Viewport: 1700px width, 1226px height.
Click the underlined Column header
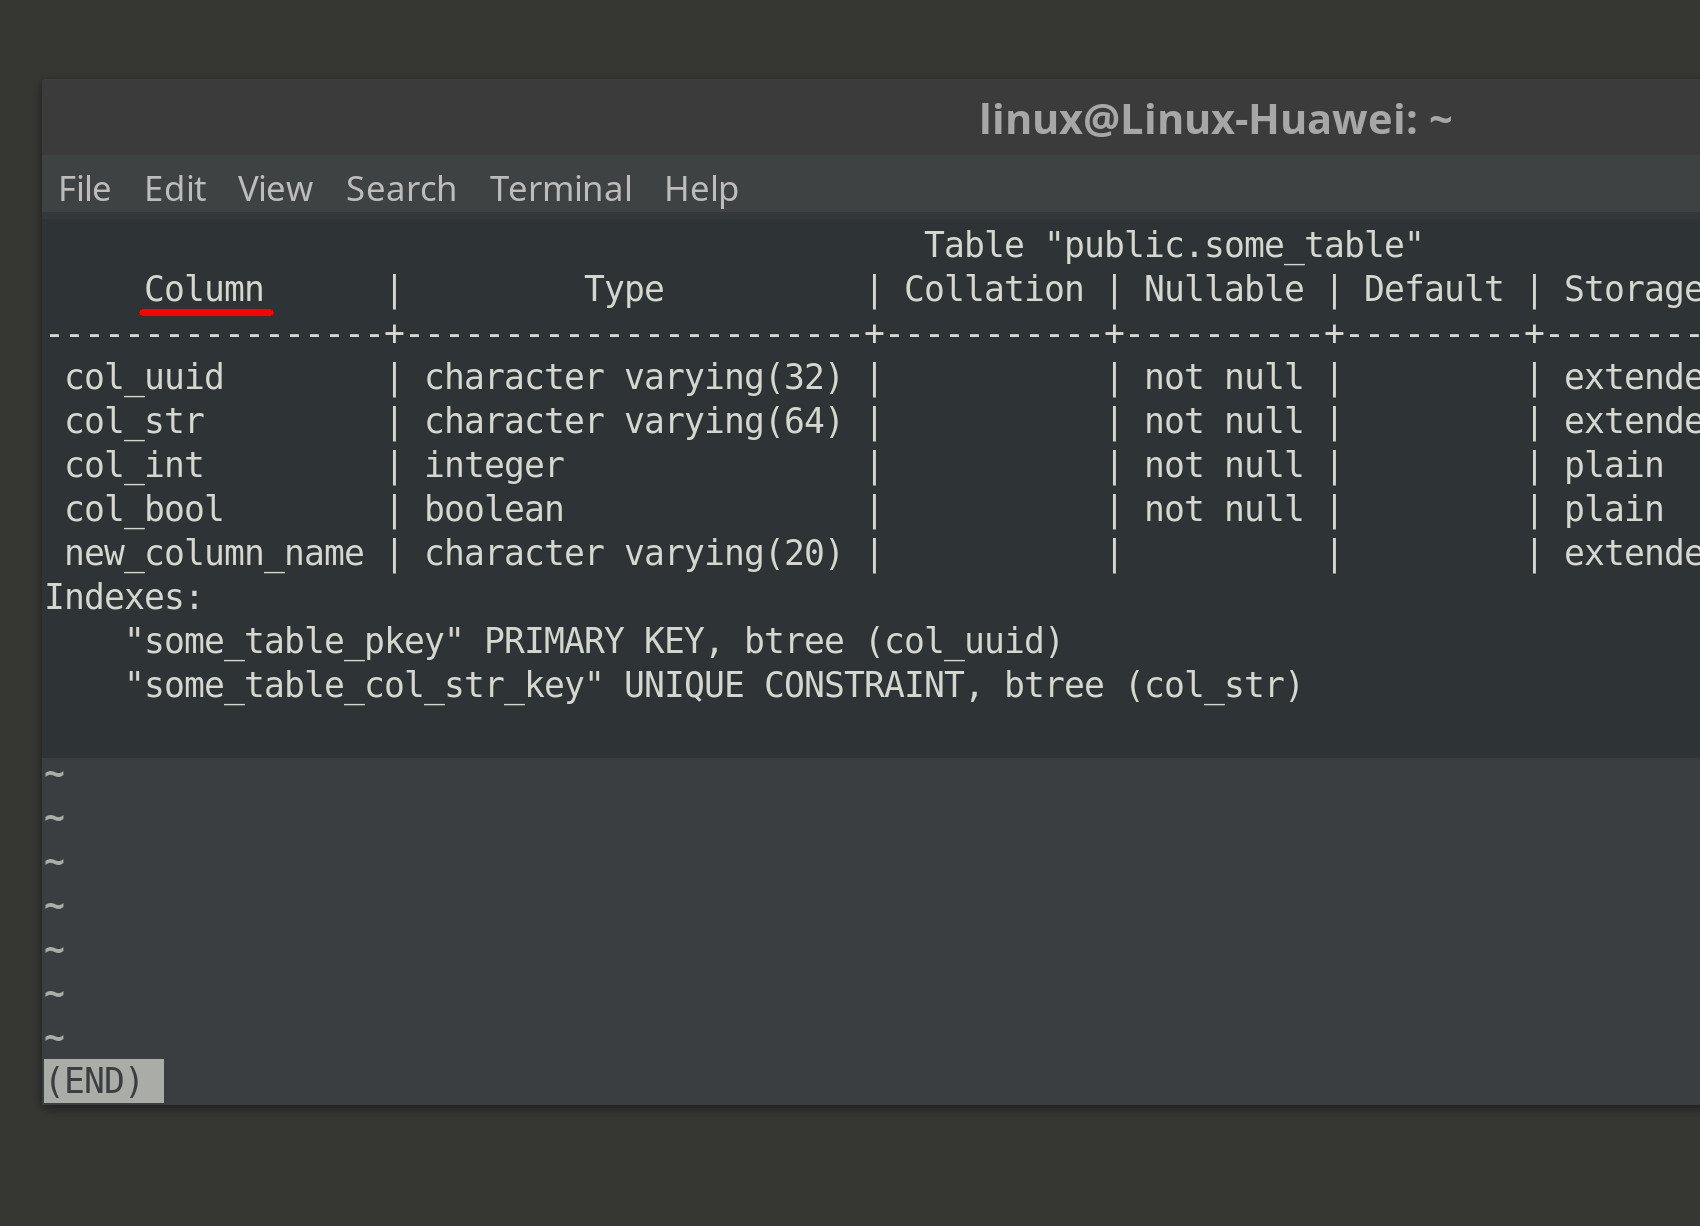click(x=206, y=288)
